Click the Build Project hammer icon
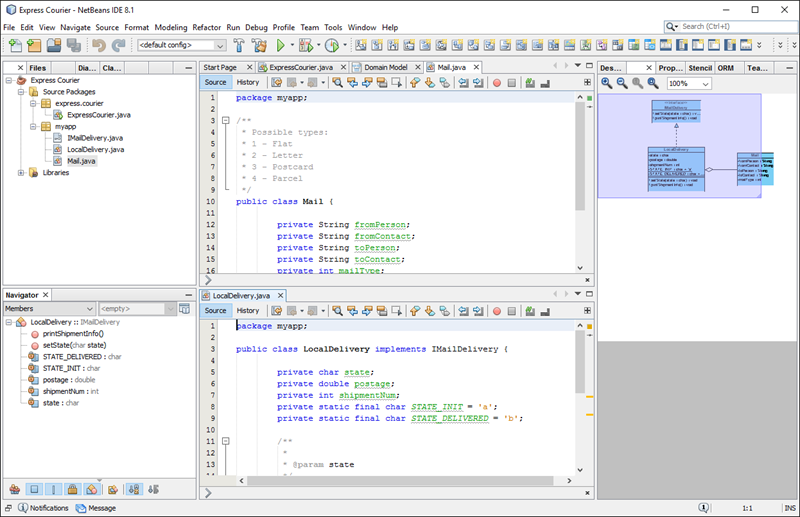Viewport: 800px width, 517px height. point(239,45)
